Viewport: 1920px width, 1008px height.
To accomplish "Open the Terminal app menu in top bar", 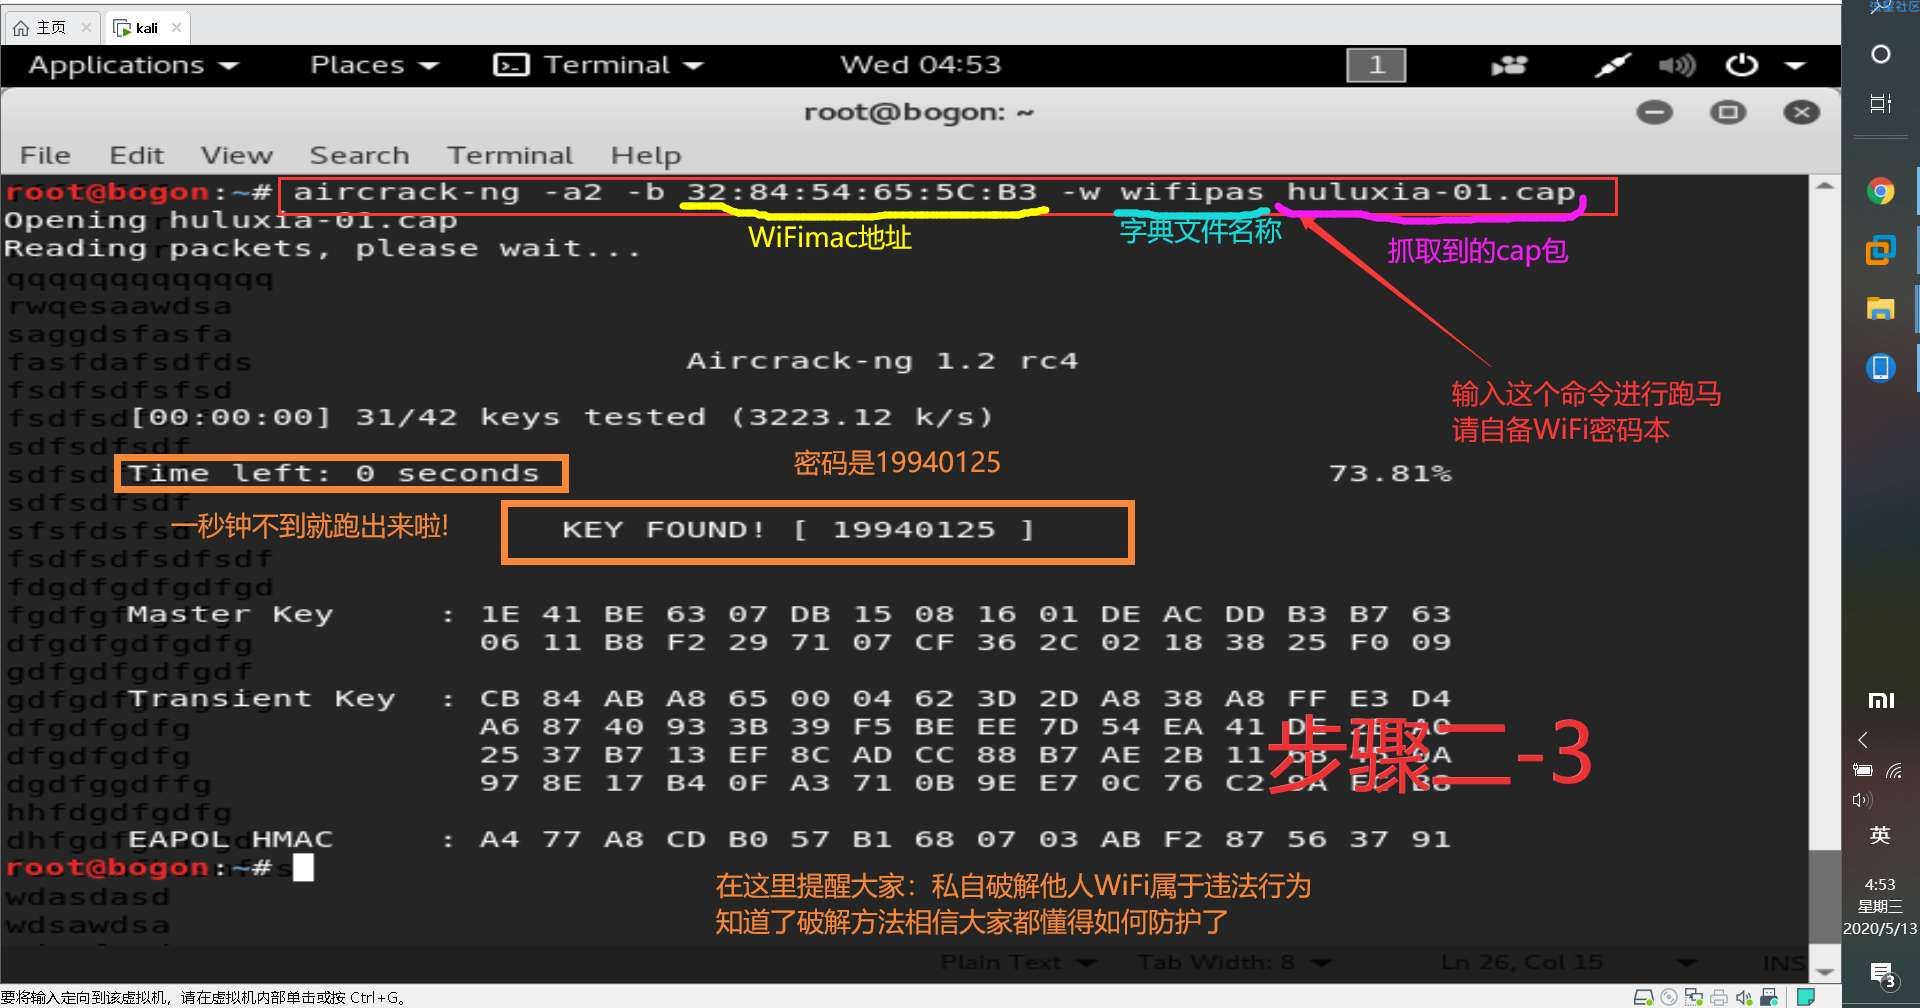I will (x=598, y=65).
